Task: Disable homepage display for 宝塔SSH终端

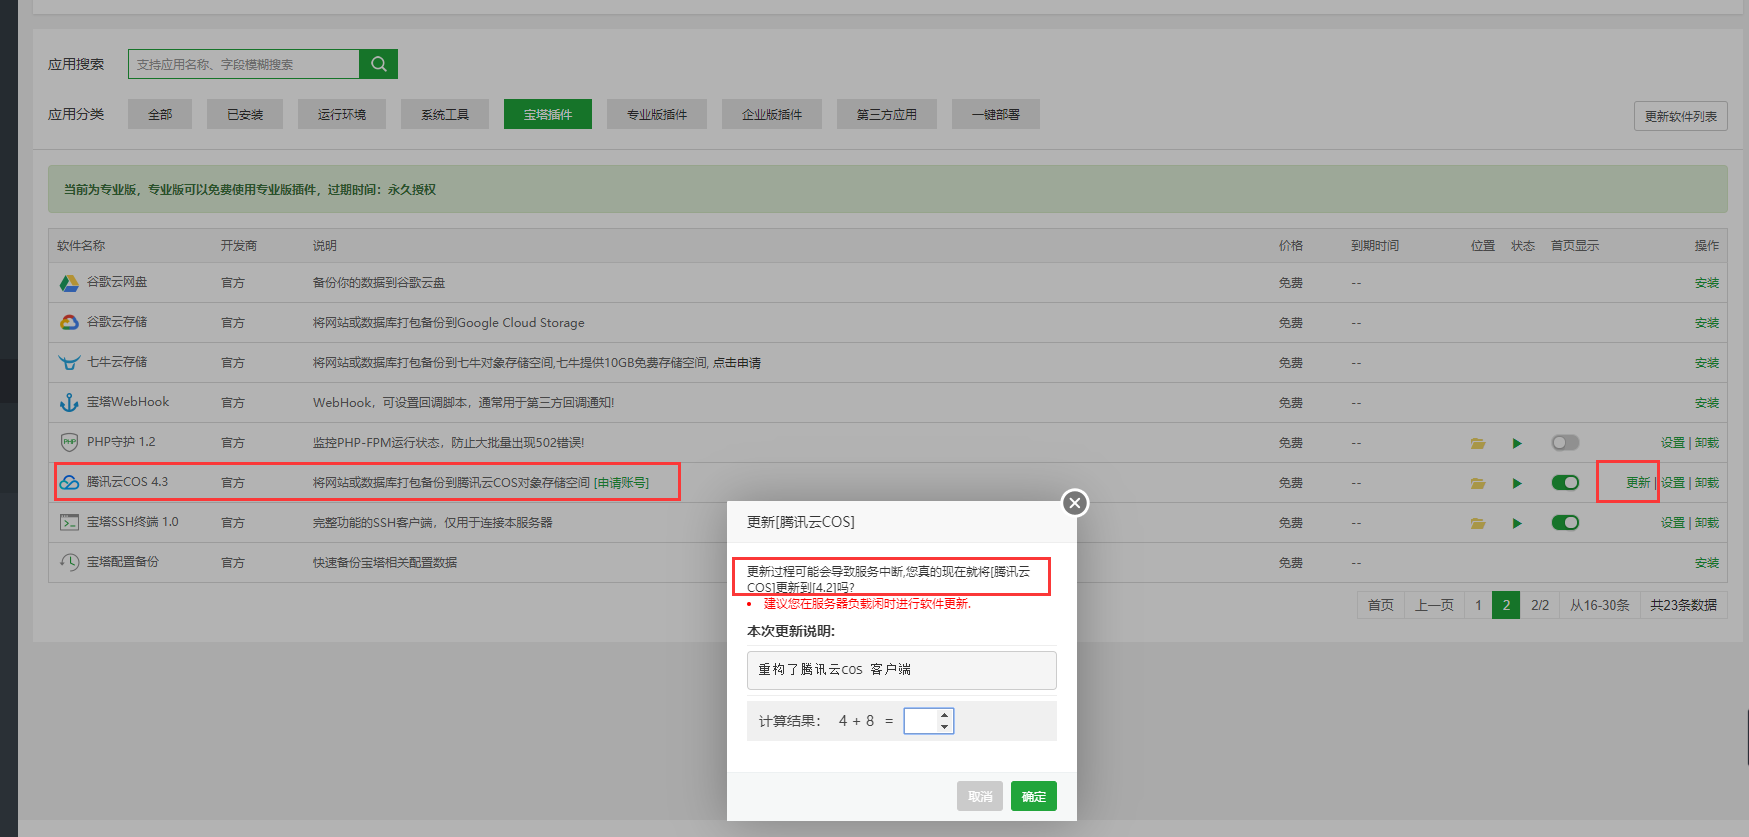Action: [x=1565, y=522]
